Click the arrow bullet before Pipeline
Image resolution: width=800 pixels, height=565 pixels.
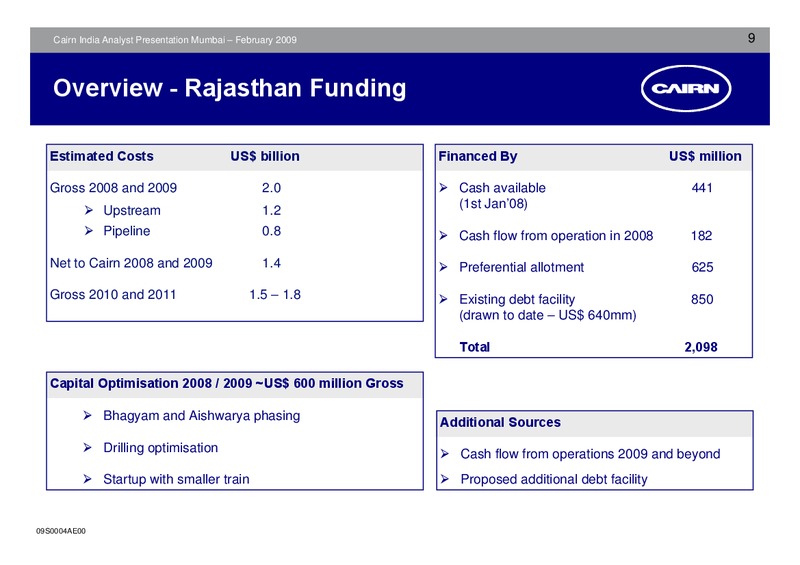tap(89, 231)
